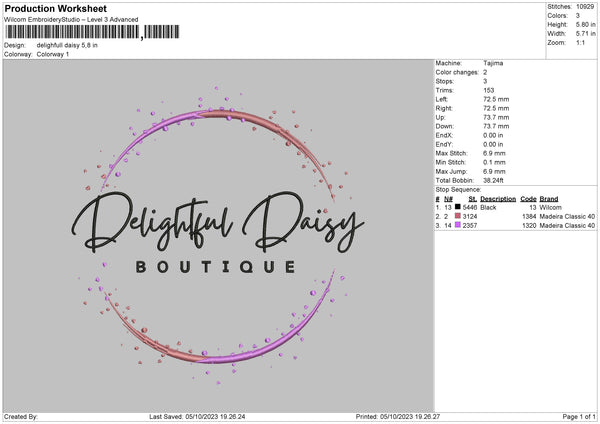Click the Min Stitch value 0.1 mm
This screenshot has width=600, height=424.
[x=494, y=162]
